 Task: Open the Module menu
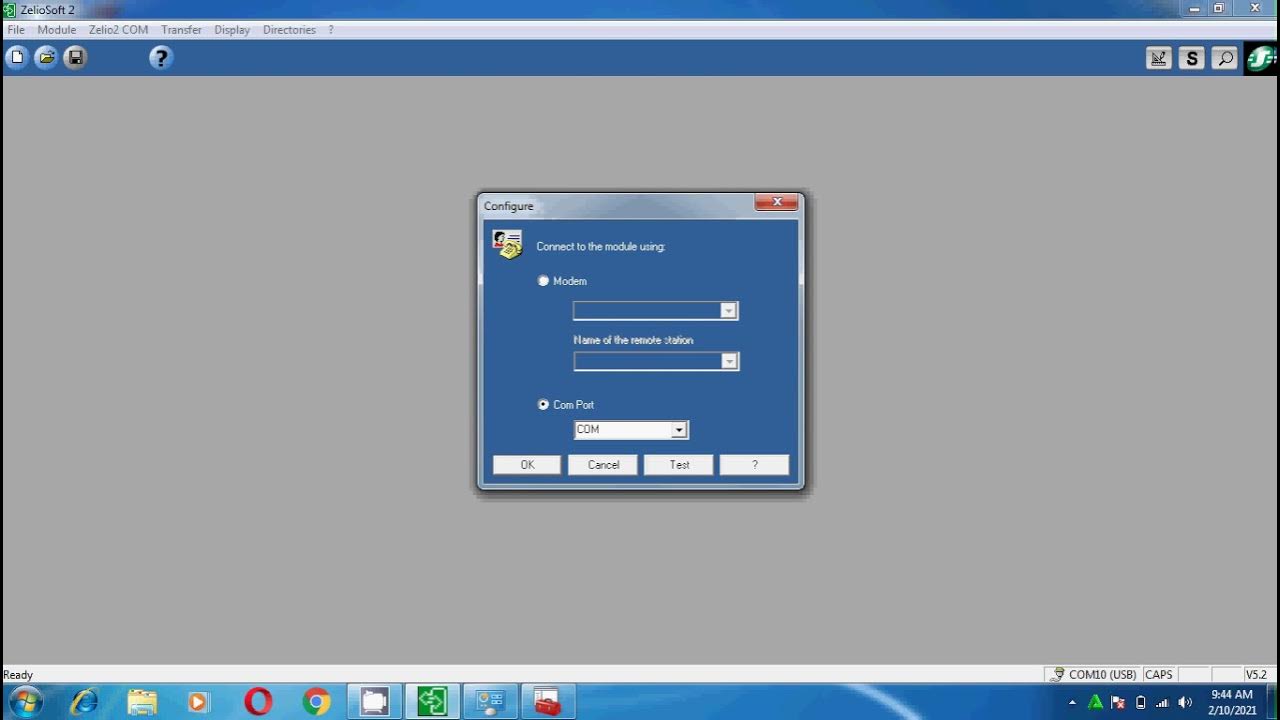point(57,30)
